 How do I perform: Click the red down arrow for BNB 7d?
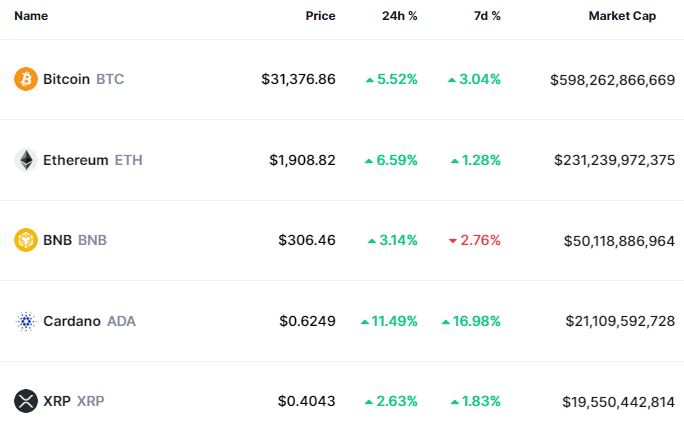453,241
